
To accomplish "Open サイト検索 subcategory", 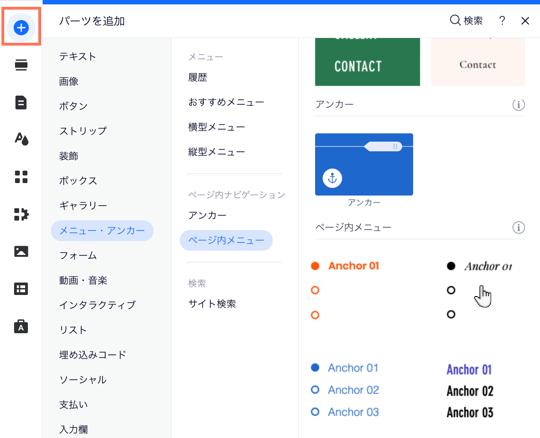I will coord(212,304).
